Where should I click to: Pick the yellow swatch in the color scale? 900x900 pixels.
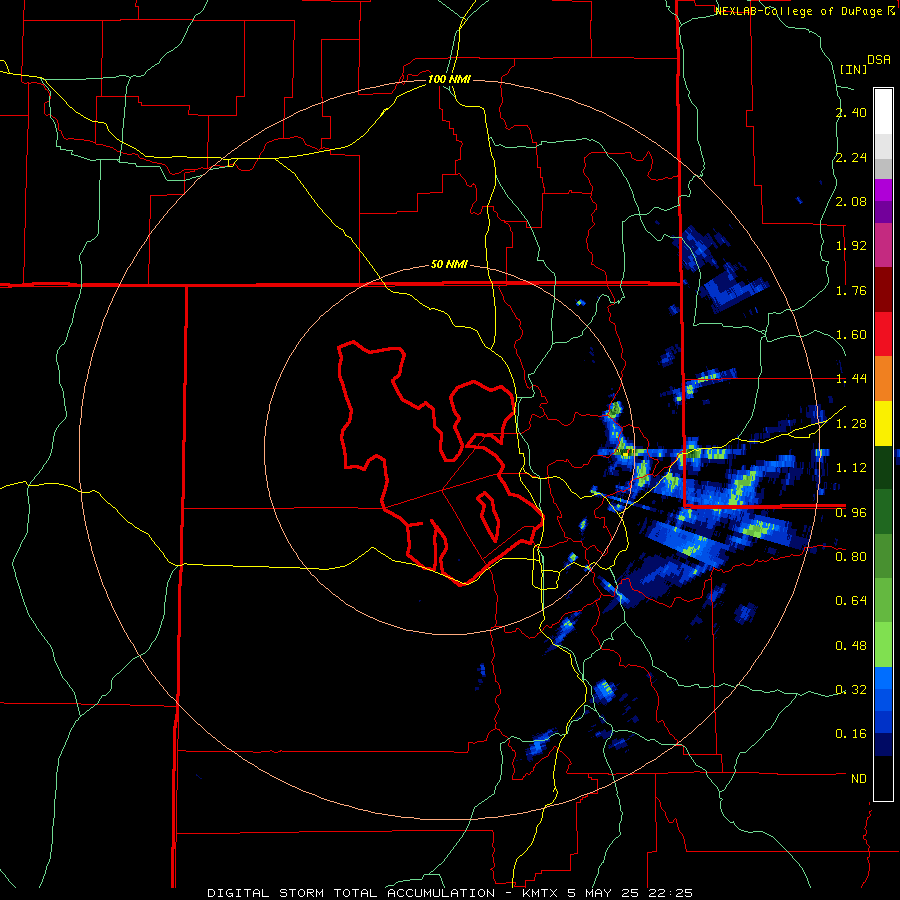pos(883,424)
